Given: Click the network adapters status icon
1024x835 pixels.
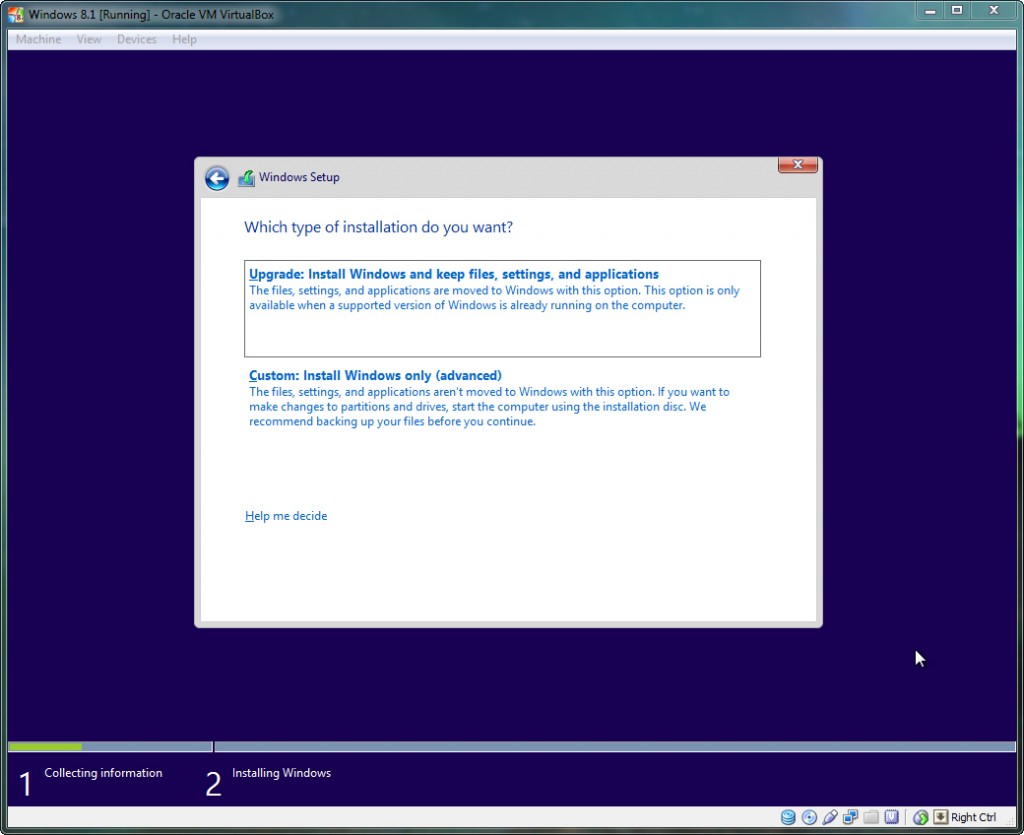Looking at the screenshot, I should (x=850, y=817).
